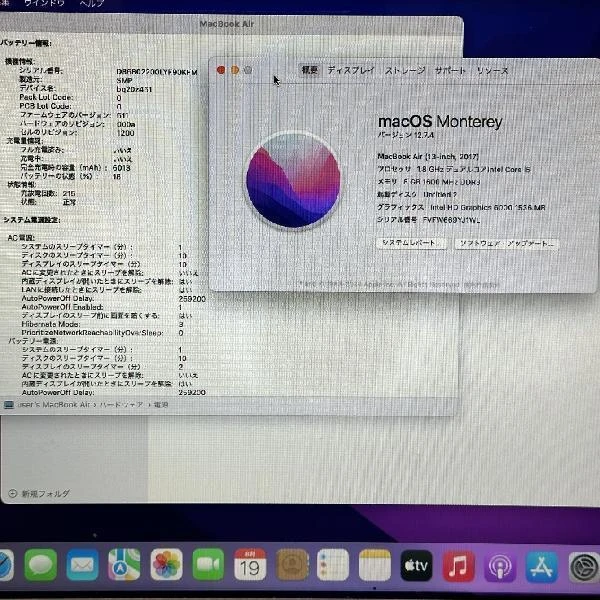The height and width of the screenshot is (600, 600).
Task: Select the バージョン 12.7.4 text
Action: (406, 135)
